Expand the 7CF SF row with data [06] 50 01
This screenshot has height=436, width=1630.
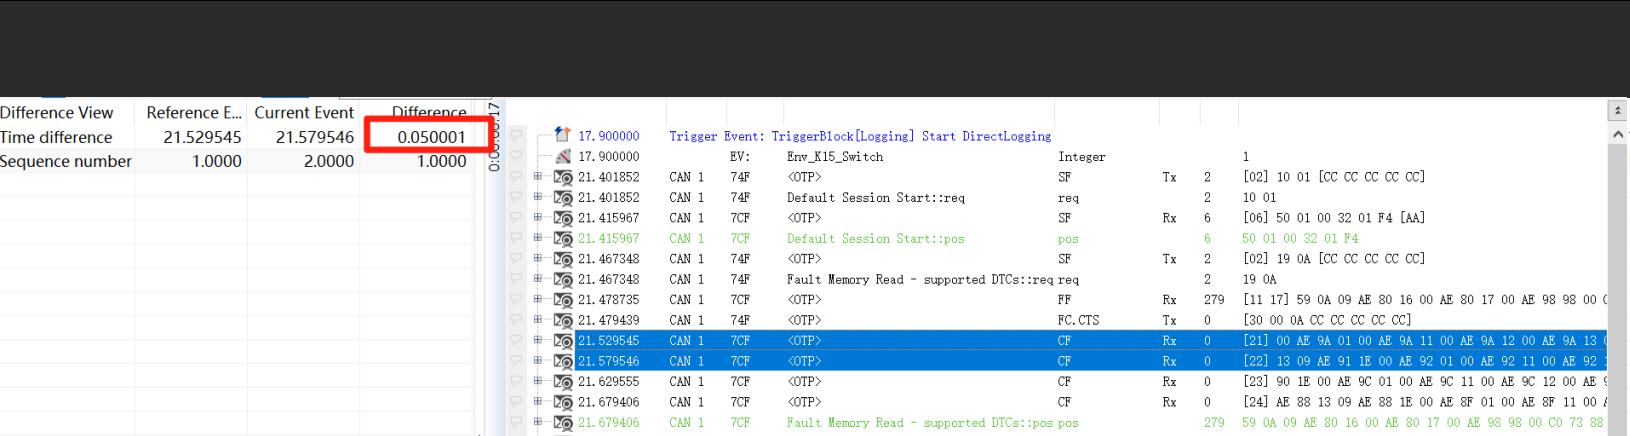click(538, 217)
